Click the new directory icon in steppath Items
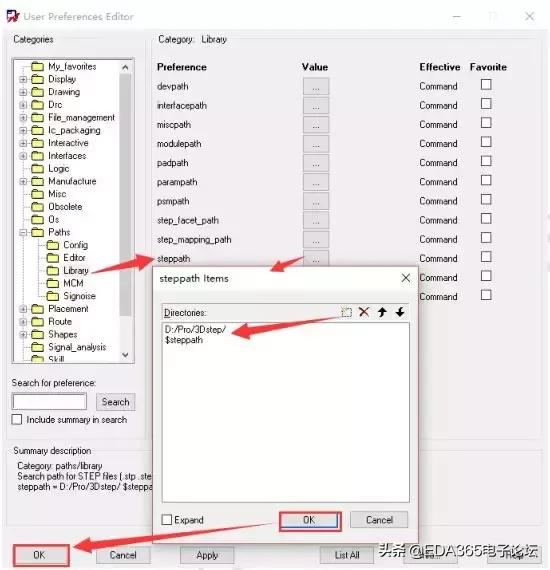The image size is (550, 570). pyautogui.click(x=346, y=312)
